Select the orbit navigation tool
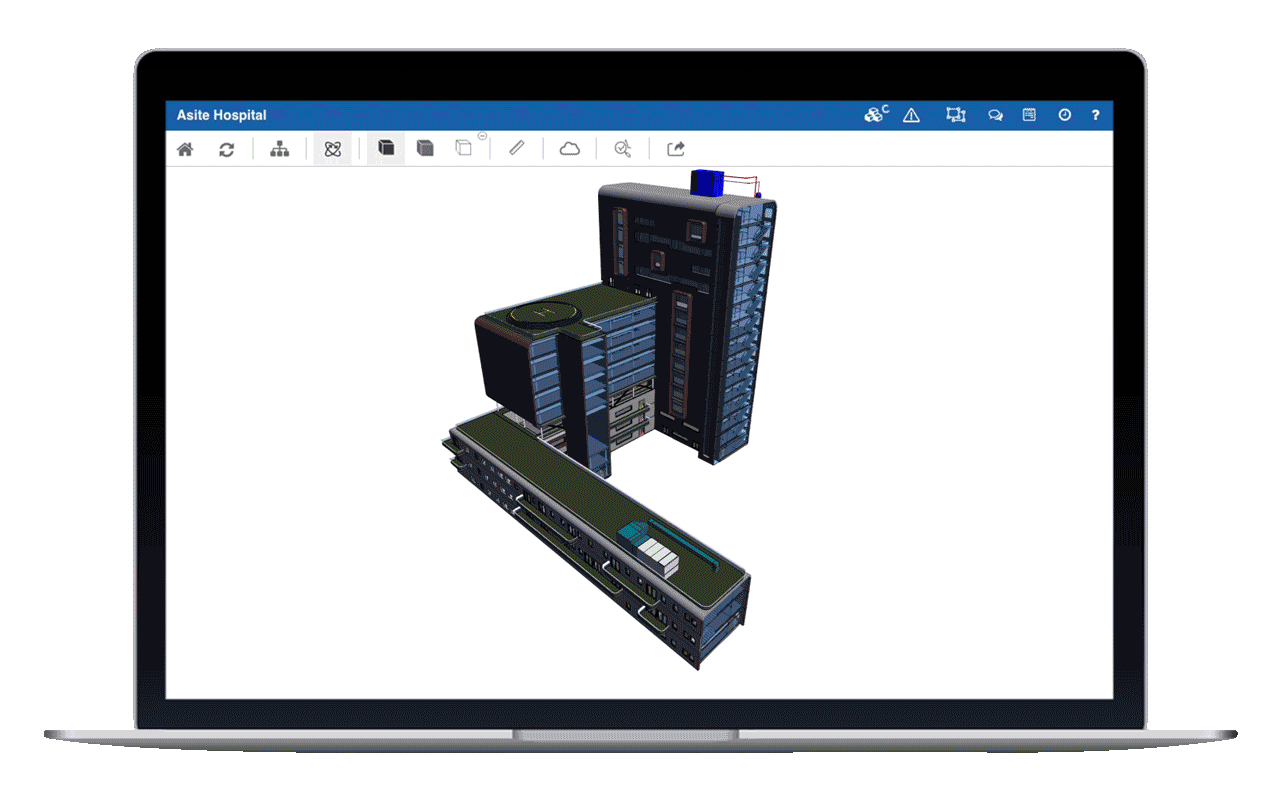Image resolution: width=1280 pixels, height=800 pixels. [332, 148]
